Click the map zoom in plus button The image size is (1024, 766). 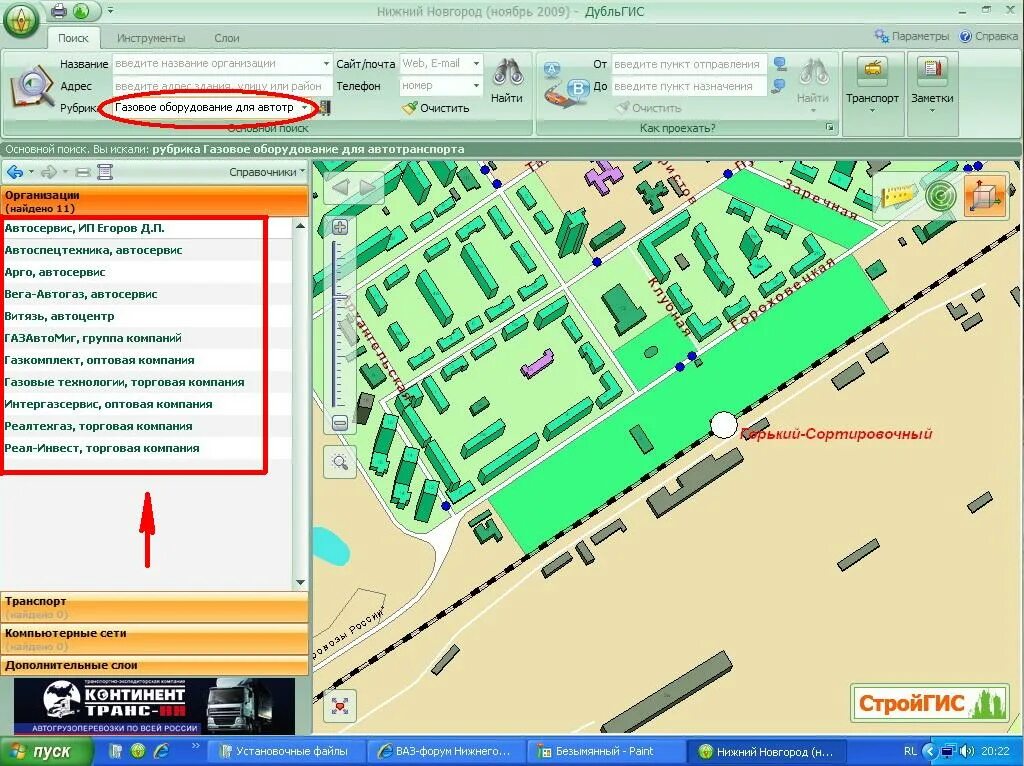click(x=340, y=227)
